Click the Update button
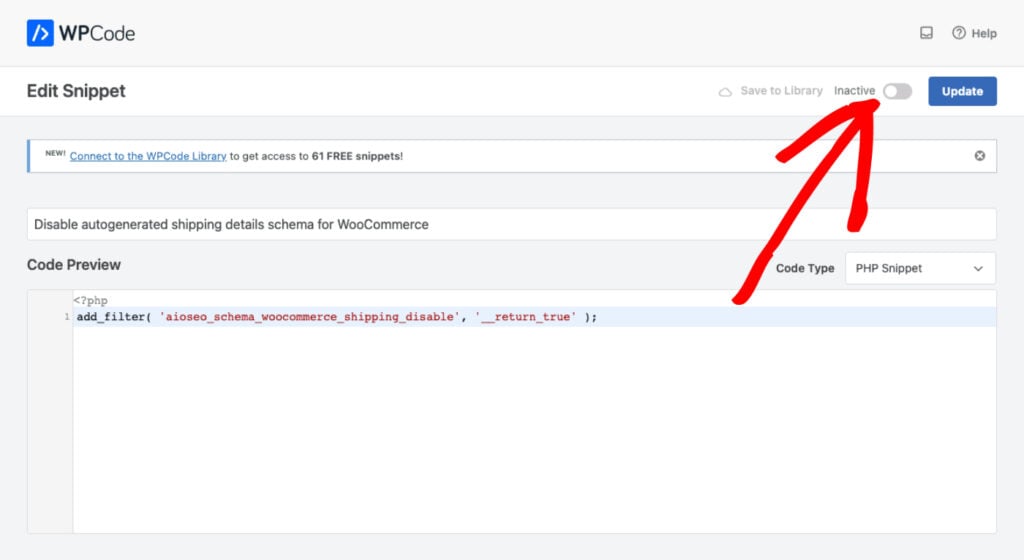Screen dimensions: 1024x560 (962, 91)
